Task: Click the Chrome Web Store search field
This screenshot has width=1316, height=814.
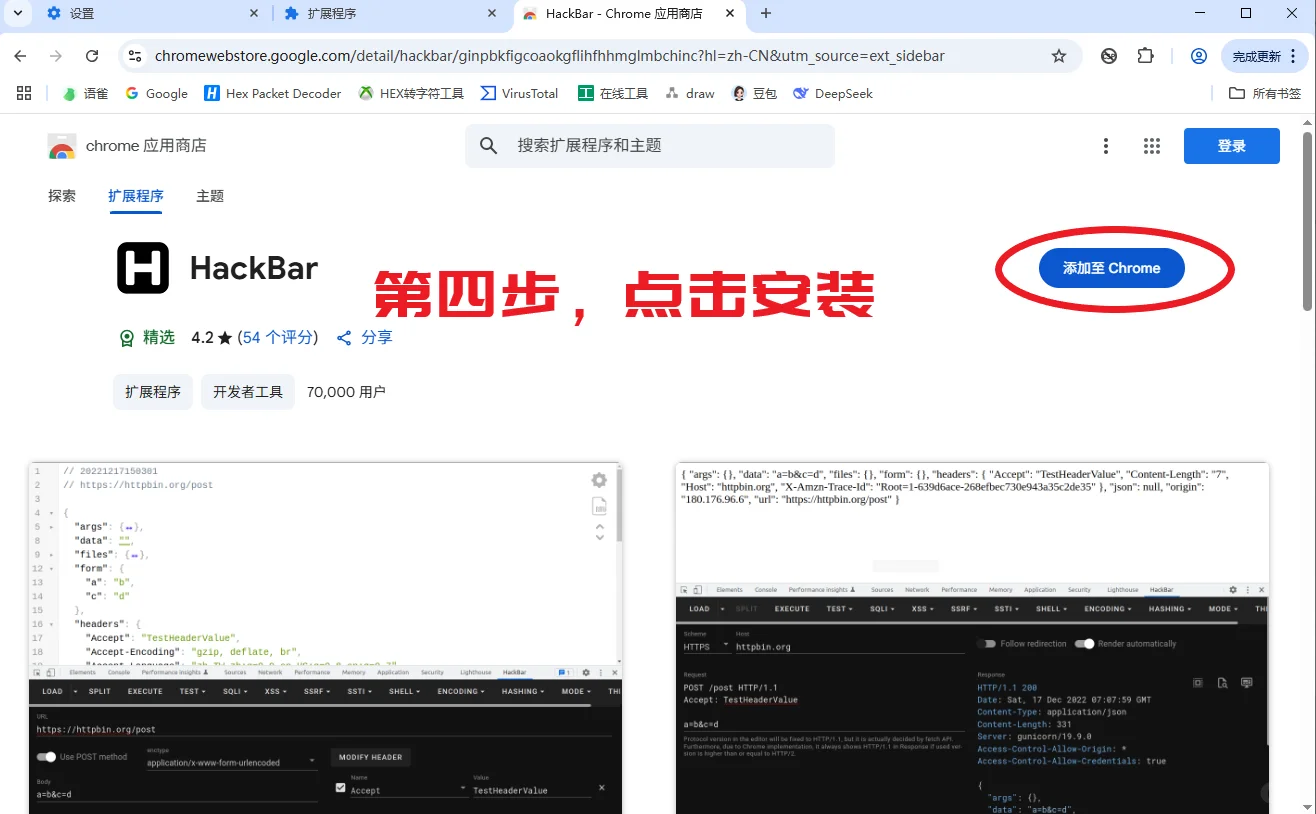Action: (x=650, y=145)
